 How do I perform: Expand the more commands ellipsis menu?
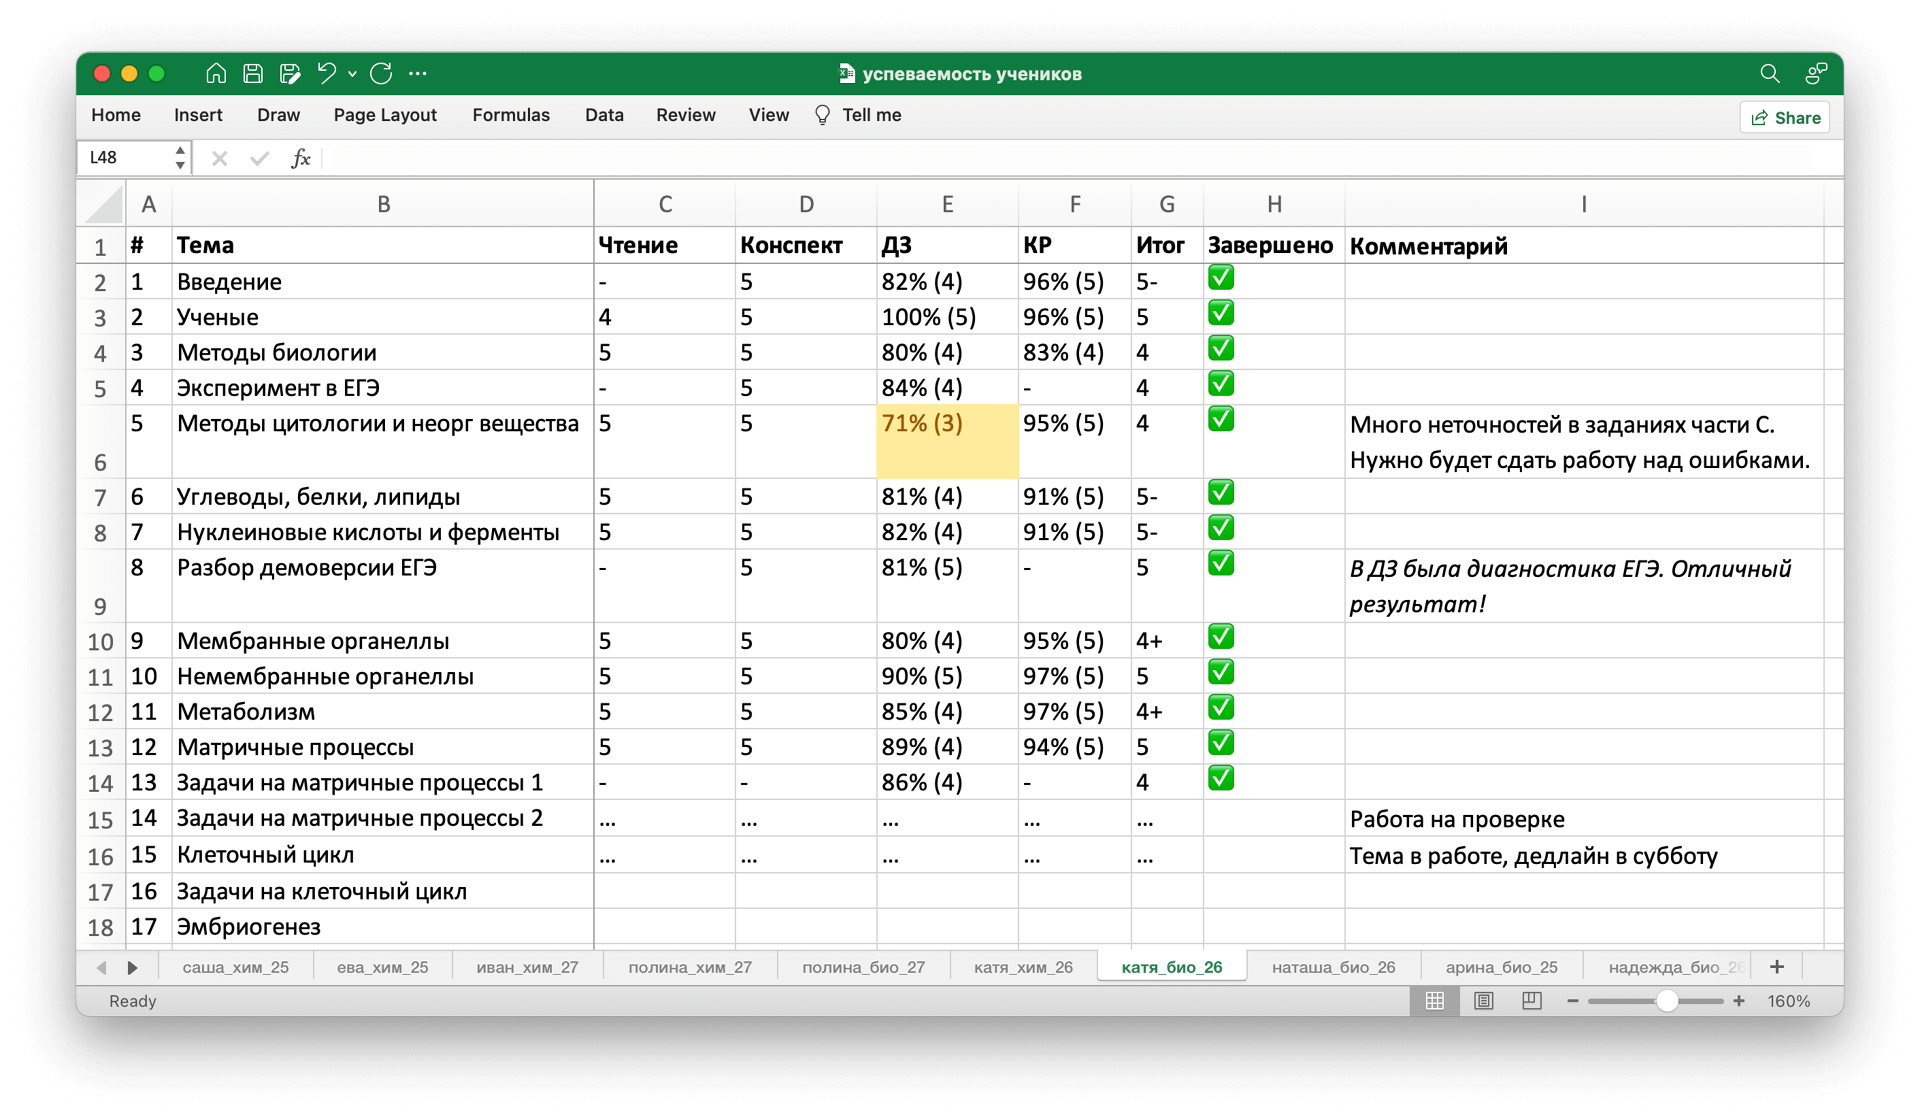click(418, 73)
